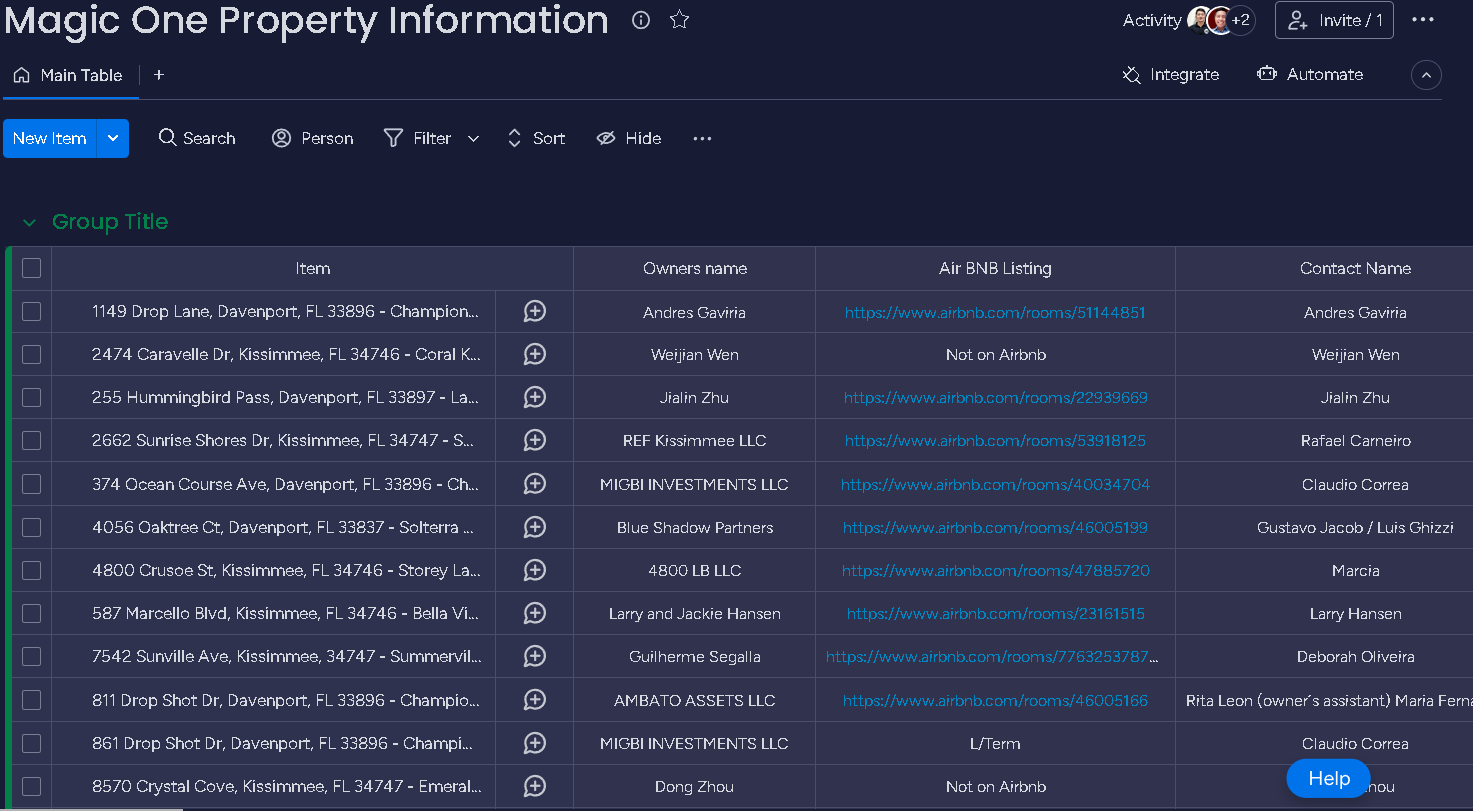Click the Air BNB Listing column header
This screenshot has height=811, width=1473.
click(x=995, y=268)
